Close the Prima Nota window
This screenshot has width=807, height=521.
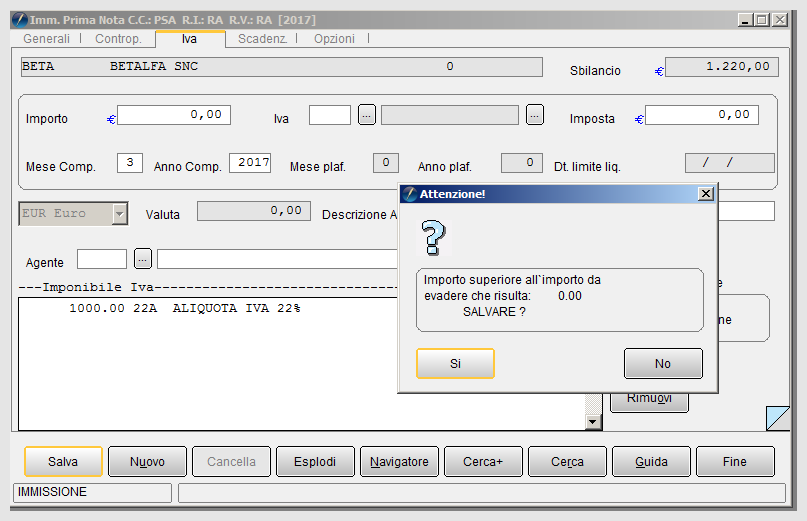[x=780, y=20]
